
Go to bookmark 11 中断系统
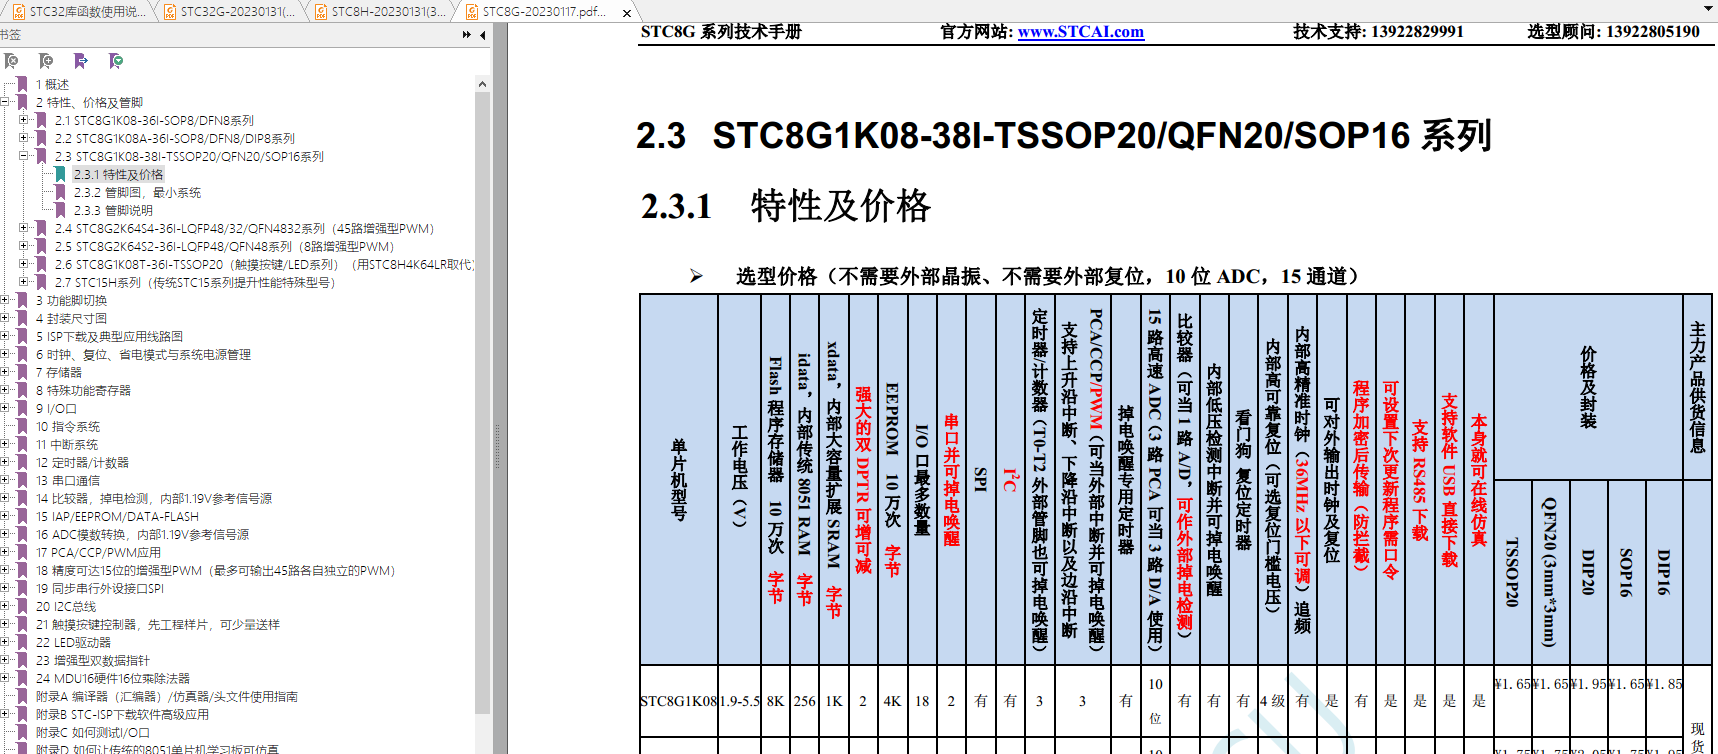pyautogui.click(x=67, y=444)
